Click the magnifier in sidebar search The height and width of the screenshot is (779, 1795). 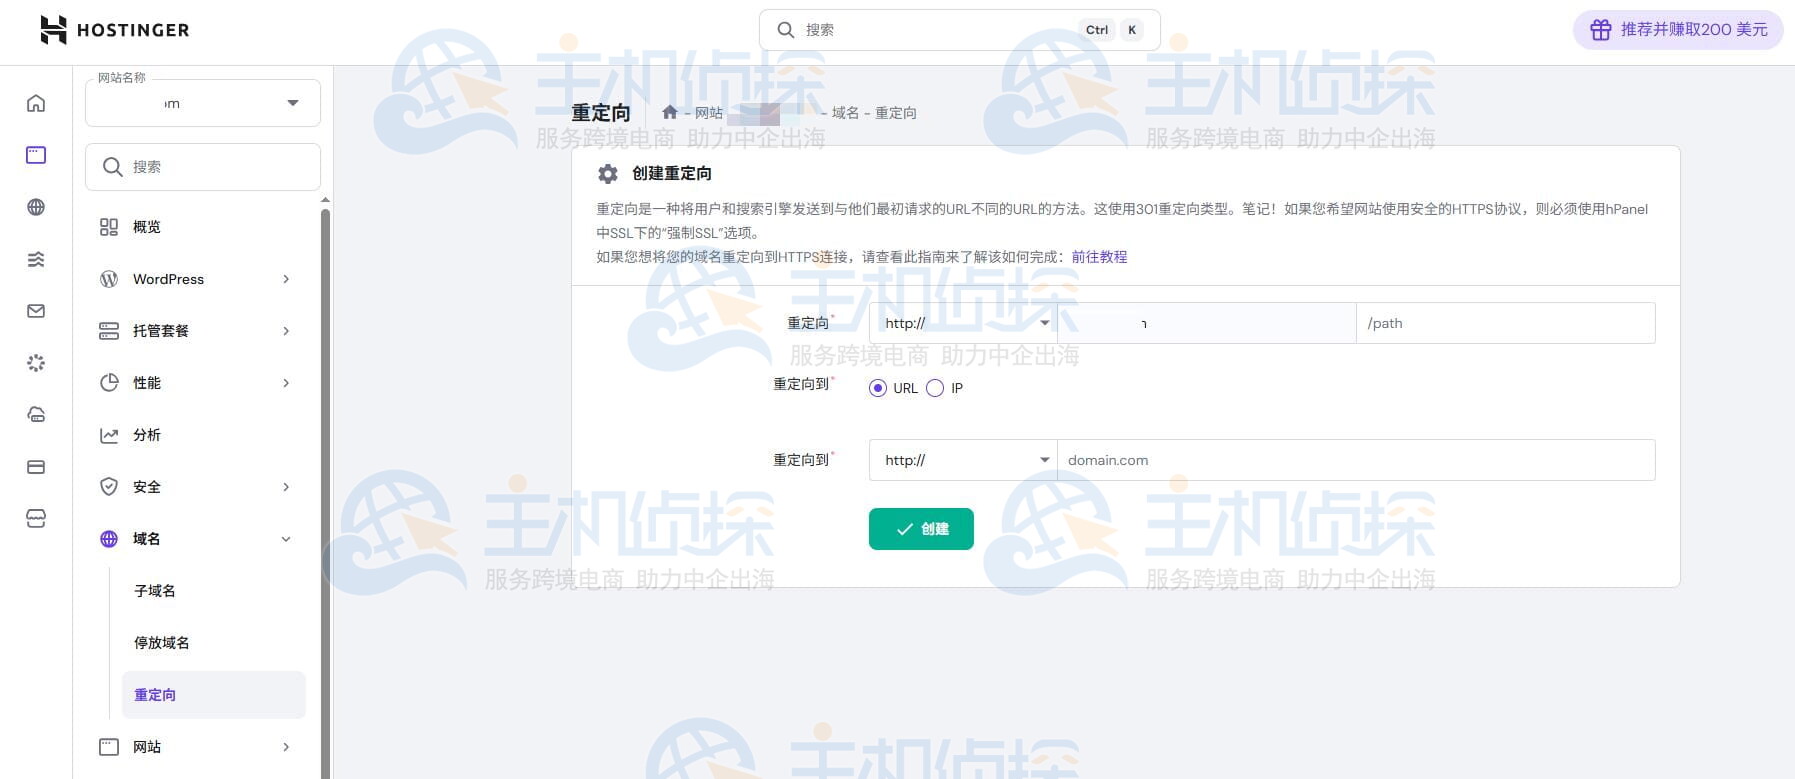(x=113, y=167)
